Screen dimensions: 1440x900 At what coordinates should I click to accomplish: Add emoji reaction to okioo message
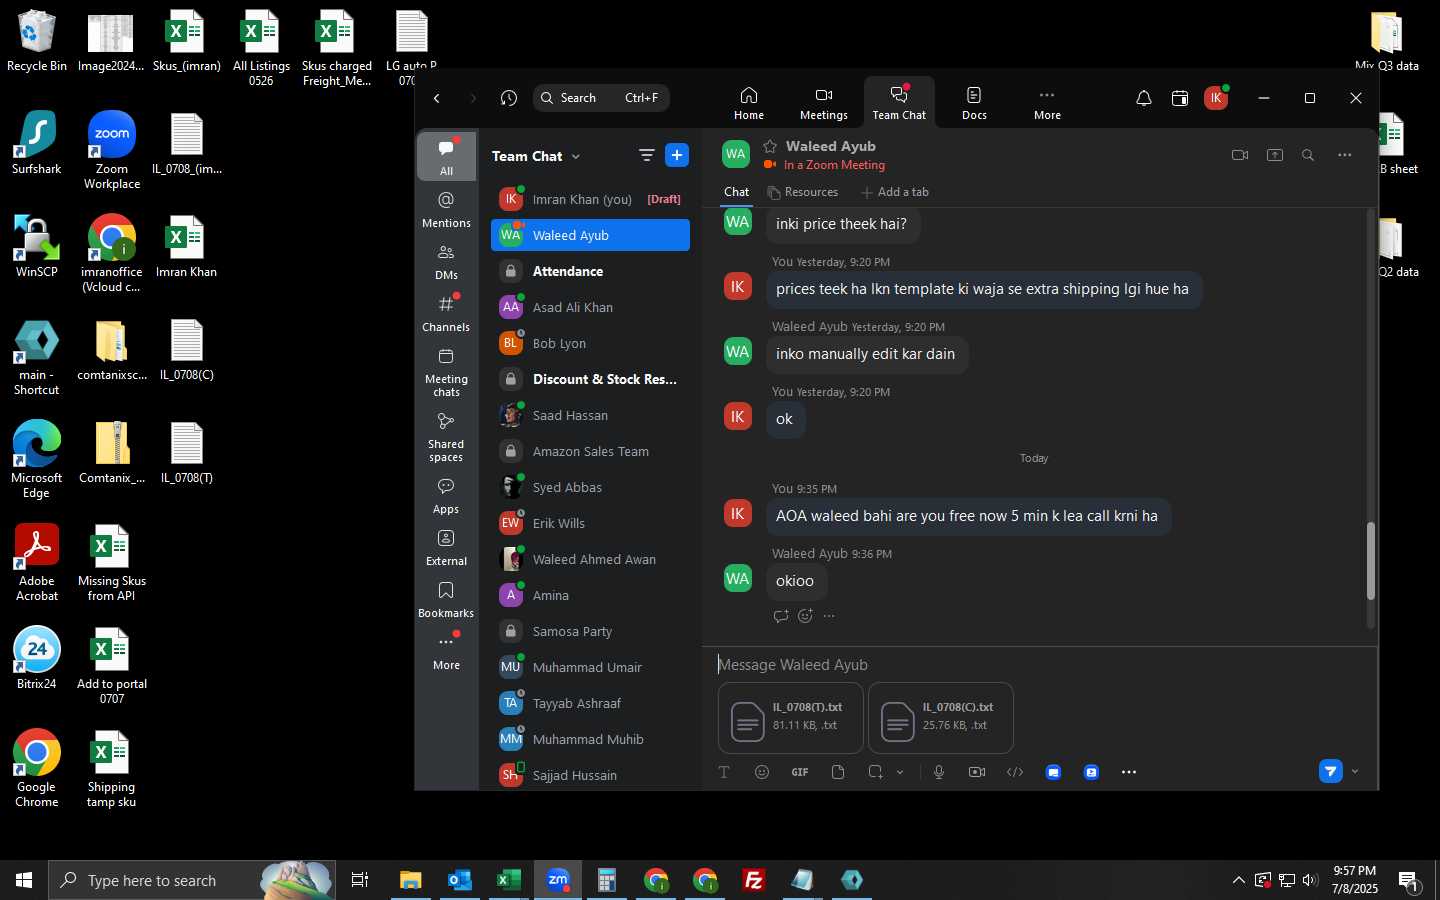(805, 616)
